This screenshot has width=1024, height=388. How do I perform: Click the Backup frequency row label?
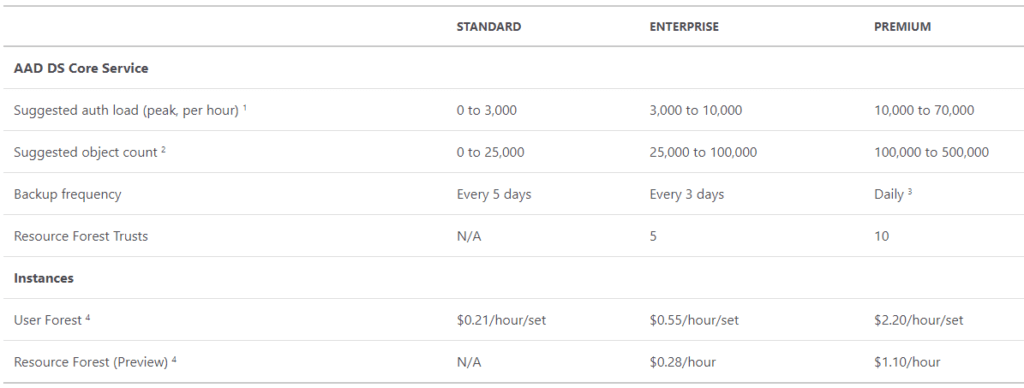pos(67,194)
